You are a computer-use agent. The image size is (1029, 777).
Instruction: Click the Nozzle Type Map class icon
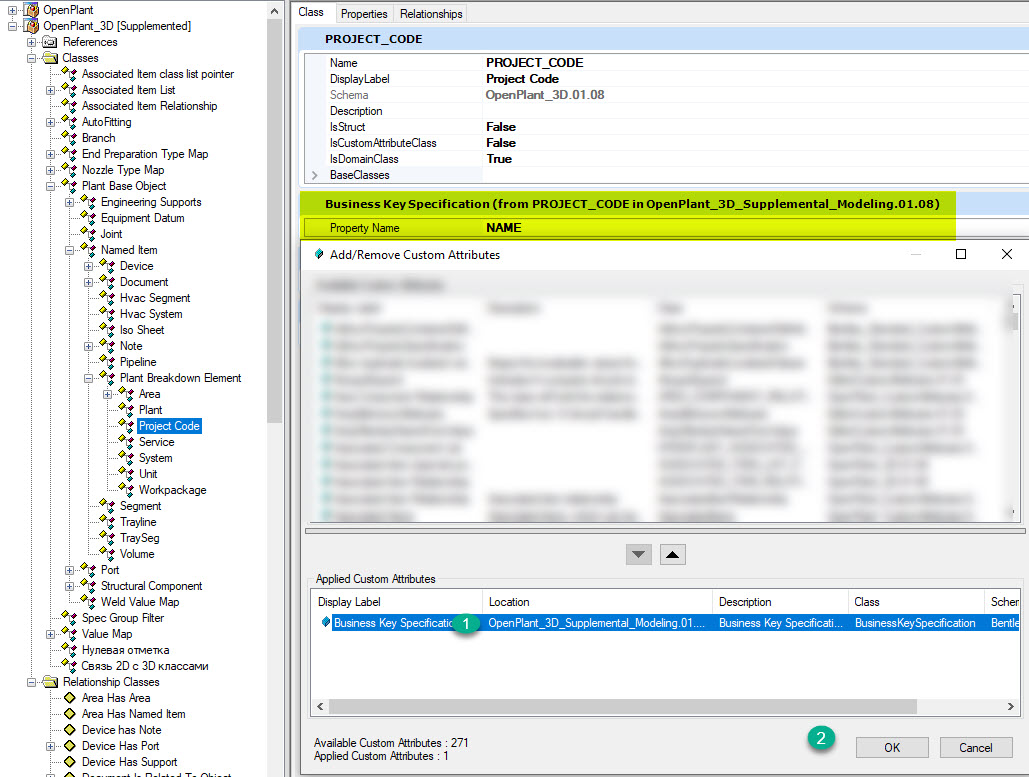(x=69, y=170)
